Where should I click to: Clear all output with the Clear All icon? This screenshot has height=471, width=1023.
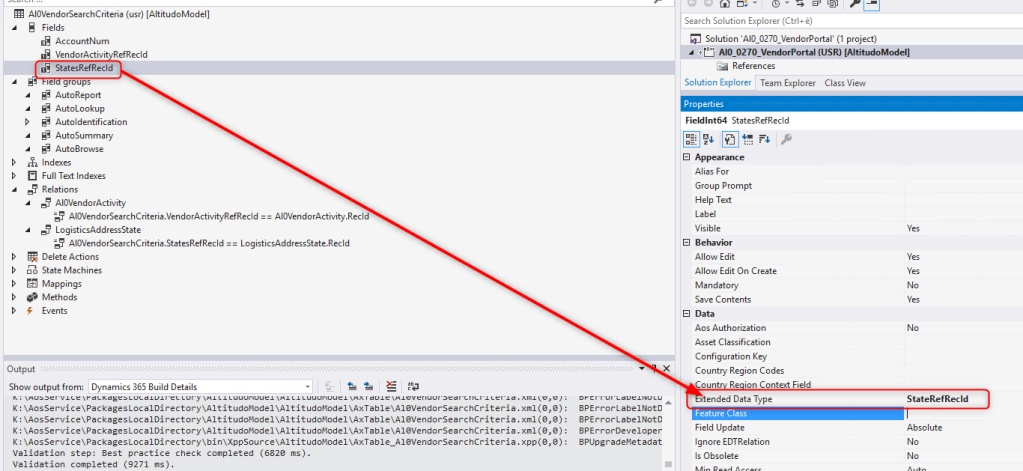click(390, 387)
